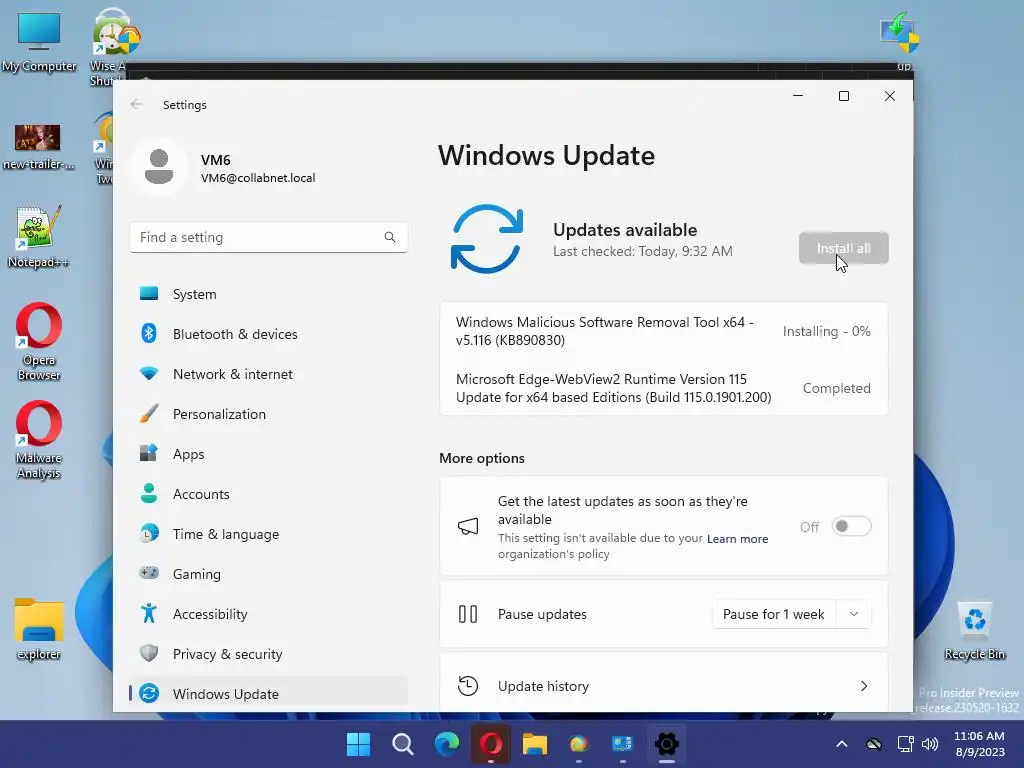Go back with the Settings back arrow
Image resolution: width=1024 pixels, height=768 pixels.
tap(136, 104)
